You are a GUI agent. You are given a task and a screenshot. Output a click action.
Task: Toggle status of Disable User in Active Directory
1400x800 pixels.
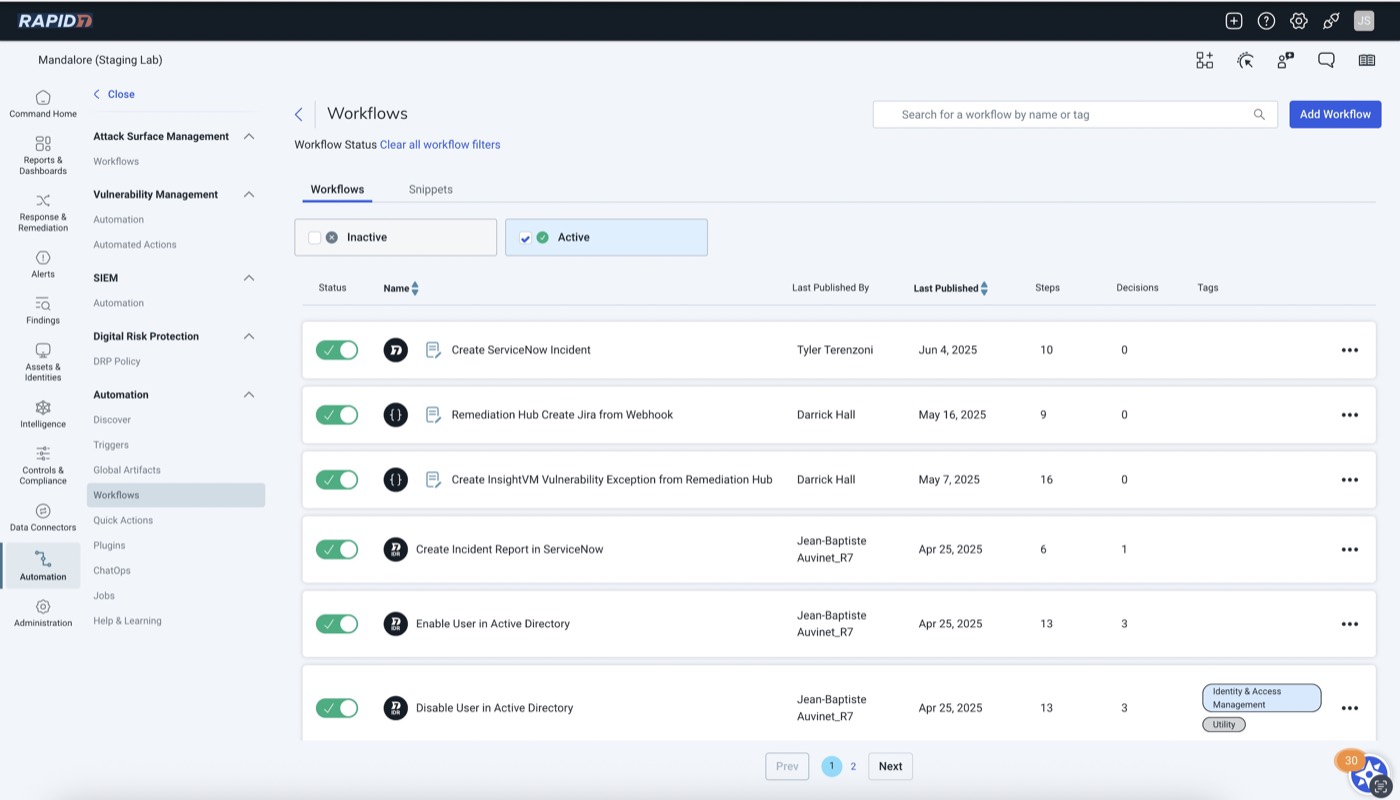coord(337,708)
